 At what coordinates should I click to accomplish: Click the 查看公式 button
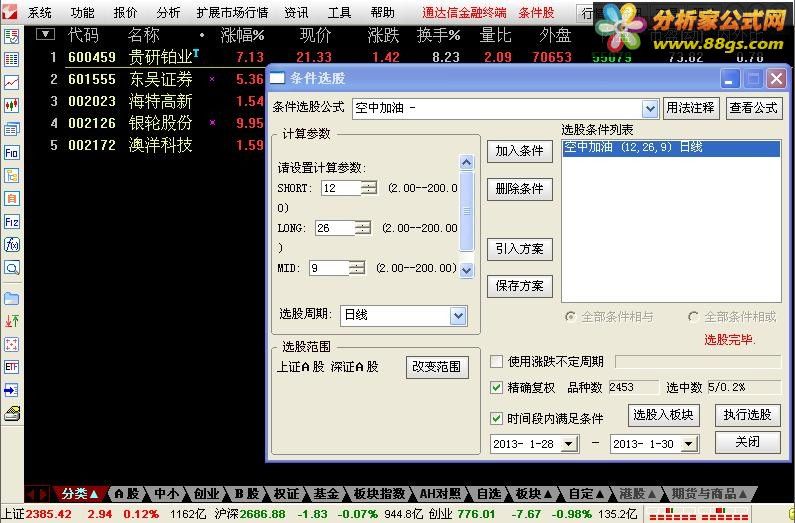(x=754, y=108)
